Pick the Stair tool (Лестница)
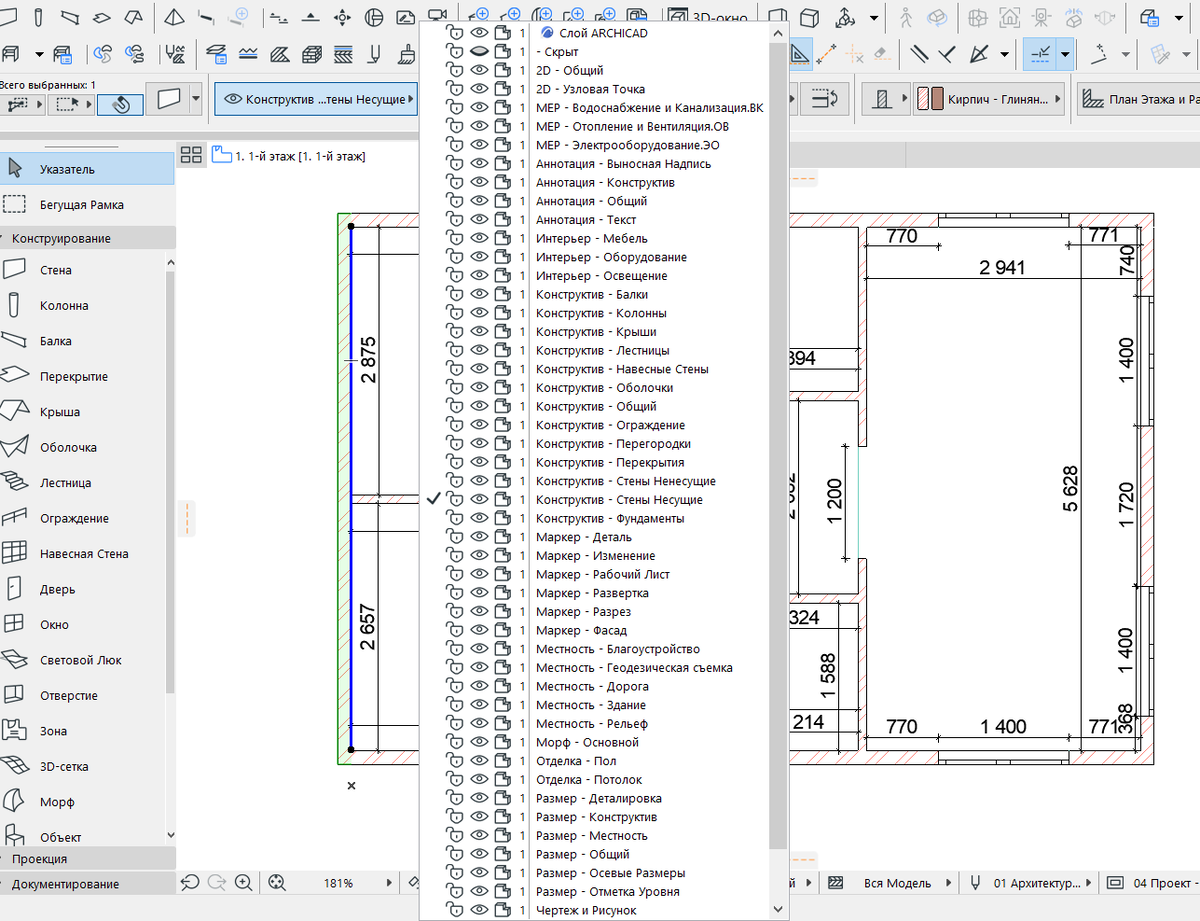The height and width of the screenshot is (921, 1200). (x=82, y=483)
